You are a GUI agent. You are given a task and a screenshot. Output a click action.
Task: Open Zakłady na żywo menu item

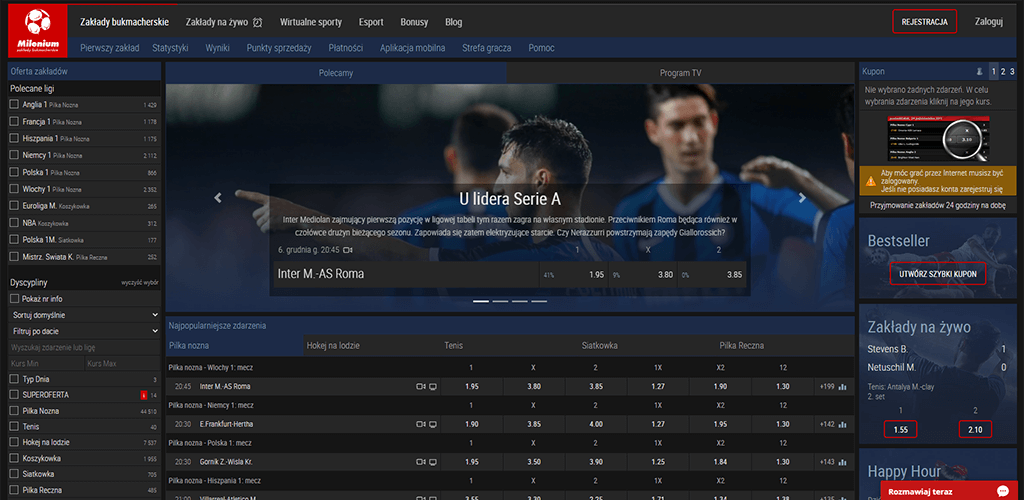coord(224,21)
